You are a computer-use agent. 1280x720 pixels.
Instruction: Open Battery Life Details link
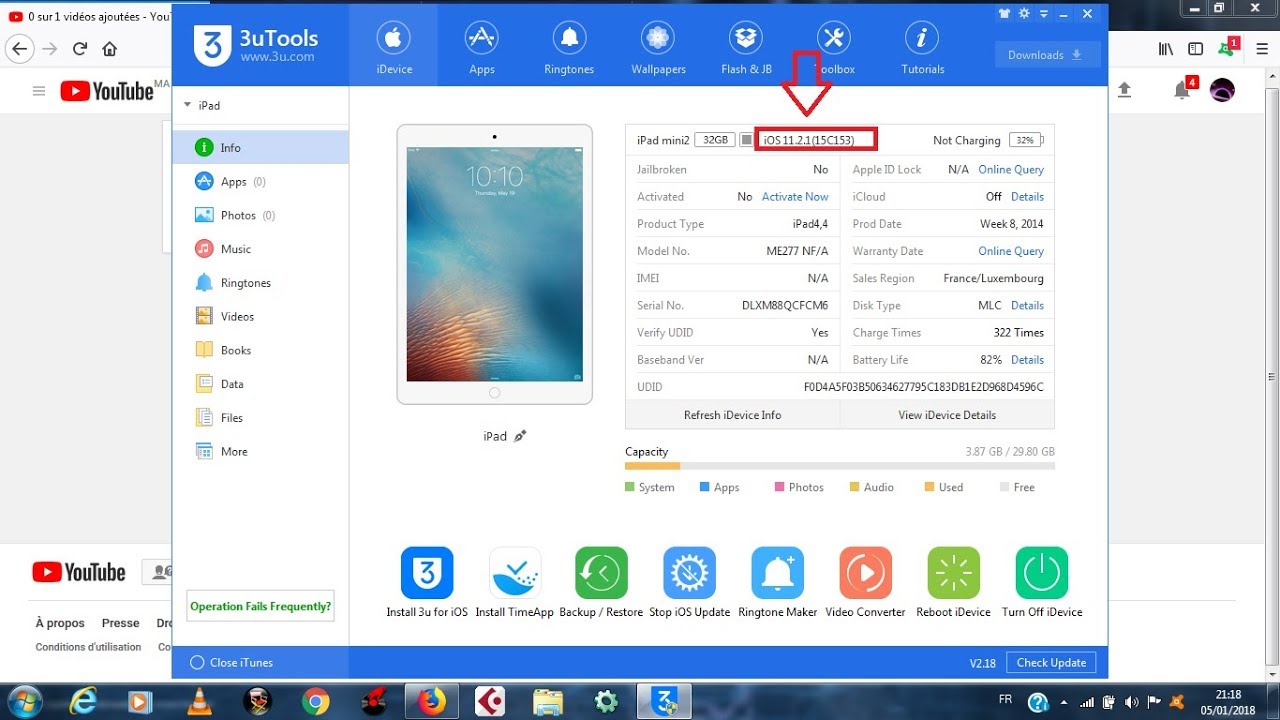1027,360
